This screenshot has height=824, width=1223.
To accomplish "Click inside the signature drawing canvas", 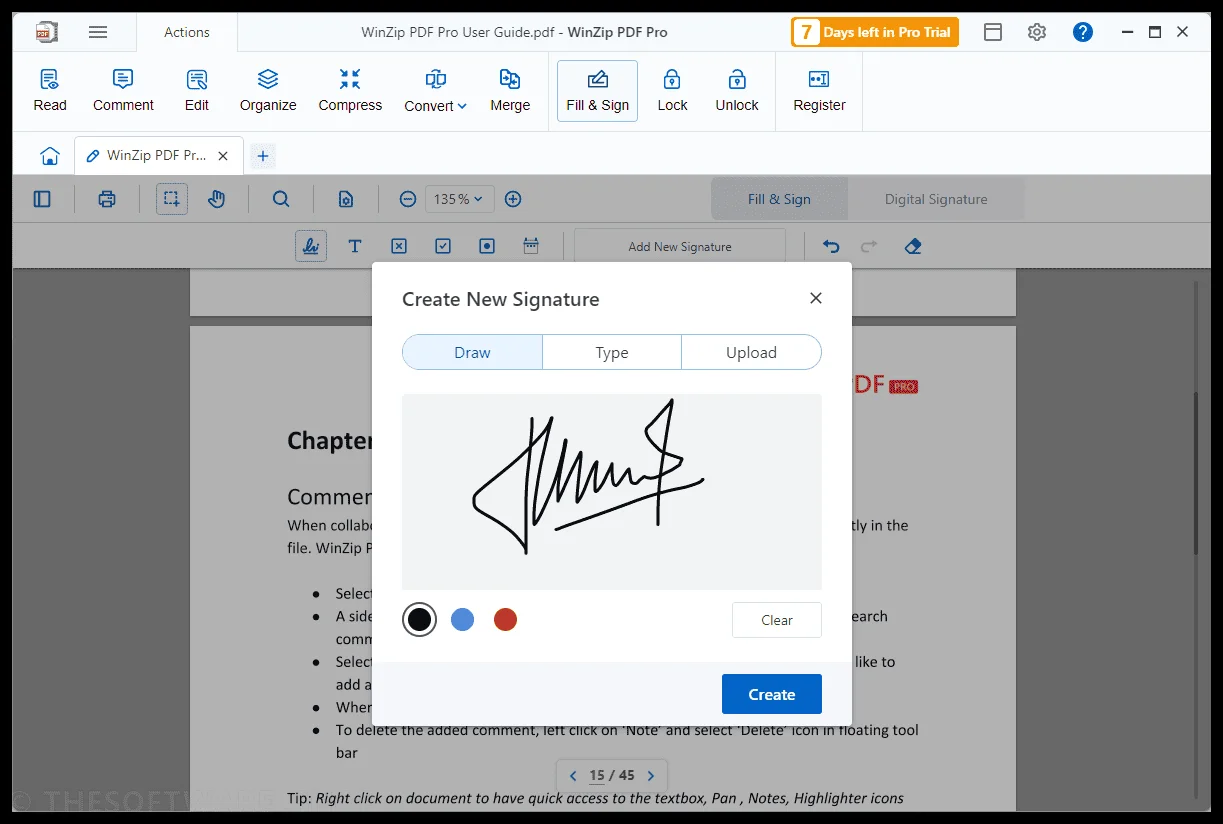I will (612, 491).
